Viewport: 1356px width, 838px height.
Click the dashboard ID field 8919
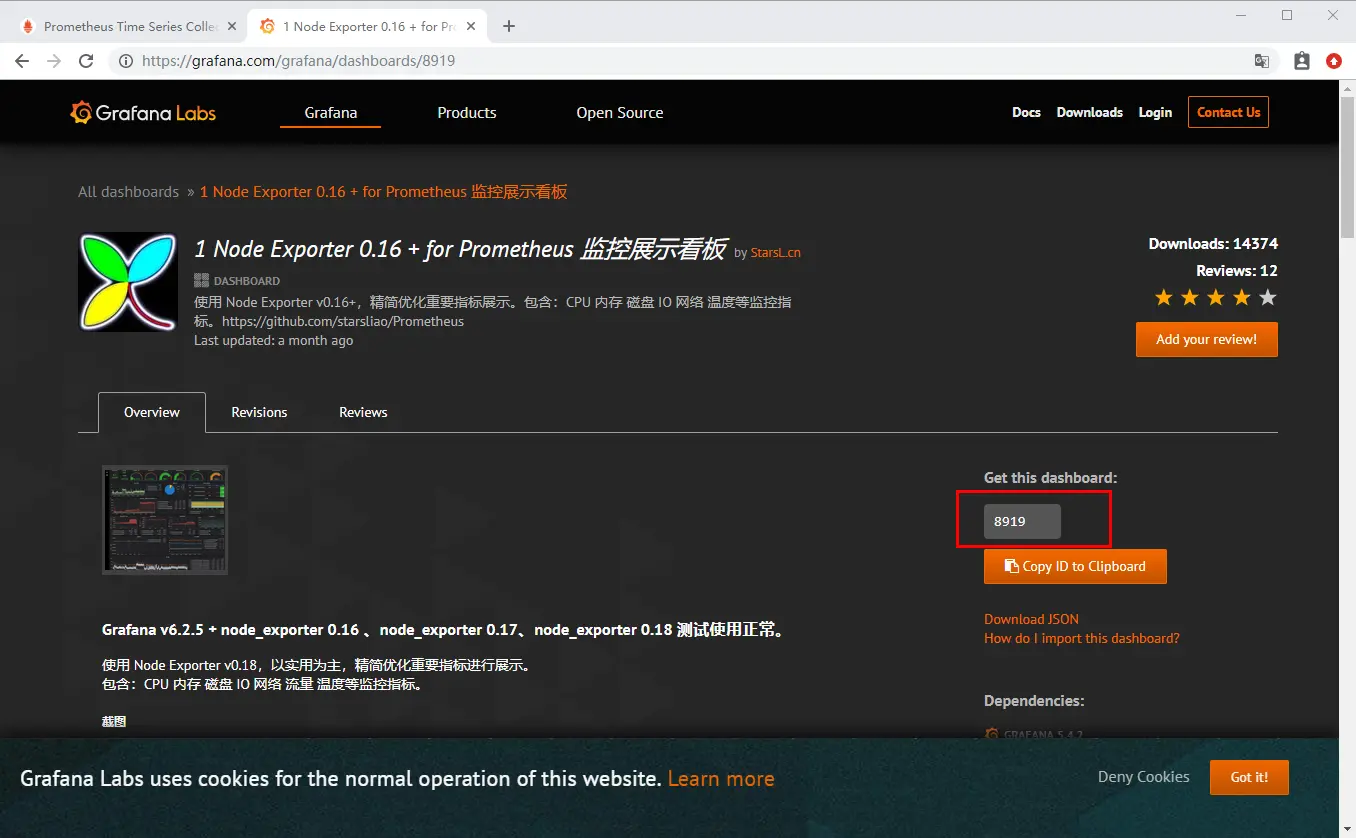(1022, 521)
